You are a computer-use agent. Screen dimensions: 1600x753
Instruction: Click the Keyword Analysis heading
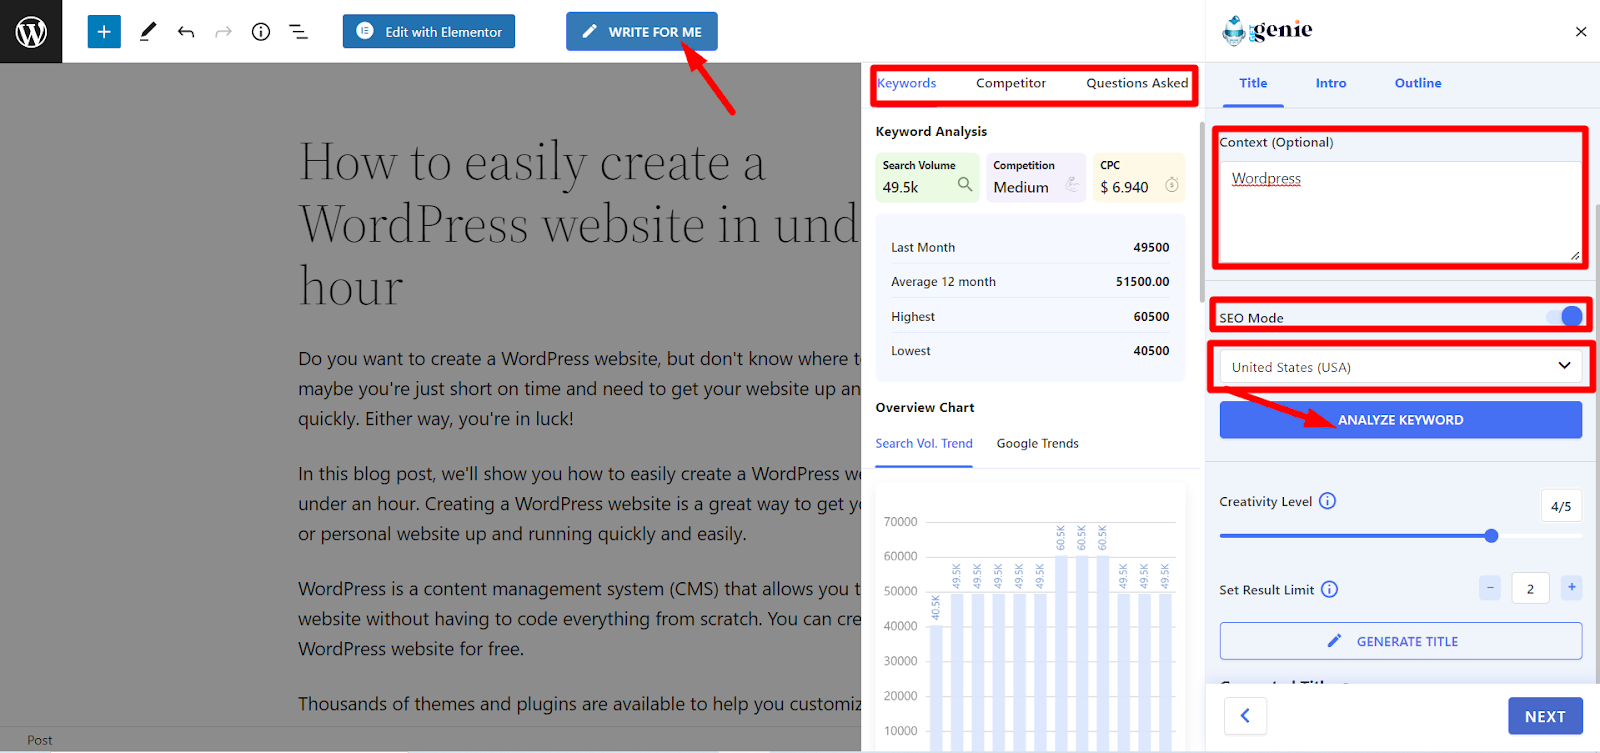(x=931, y=131)
